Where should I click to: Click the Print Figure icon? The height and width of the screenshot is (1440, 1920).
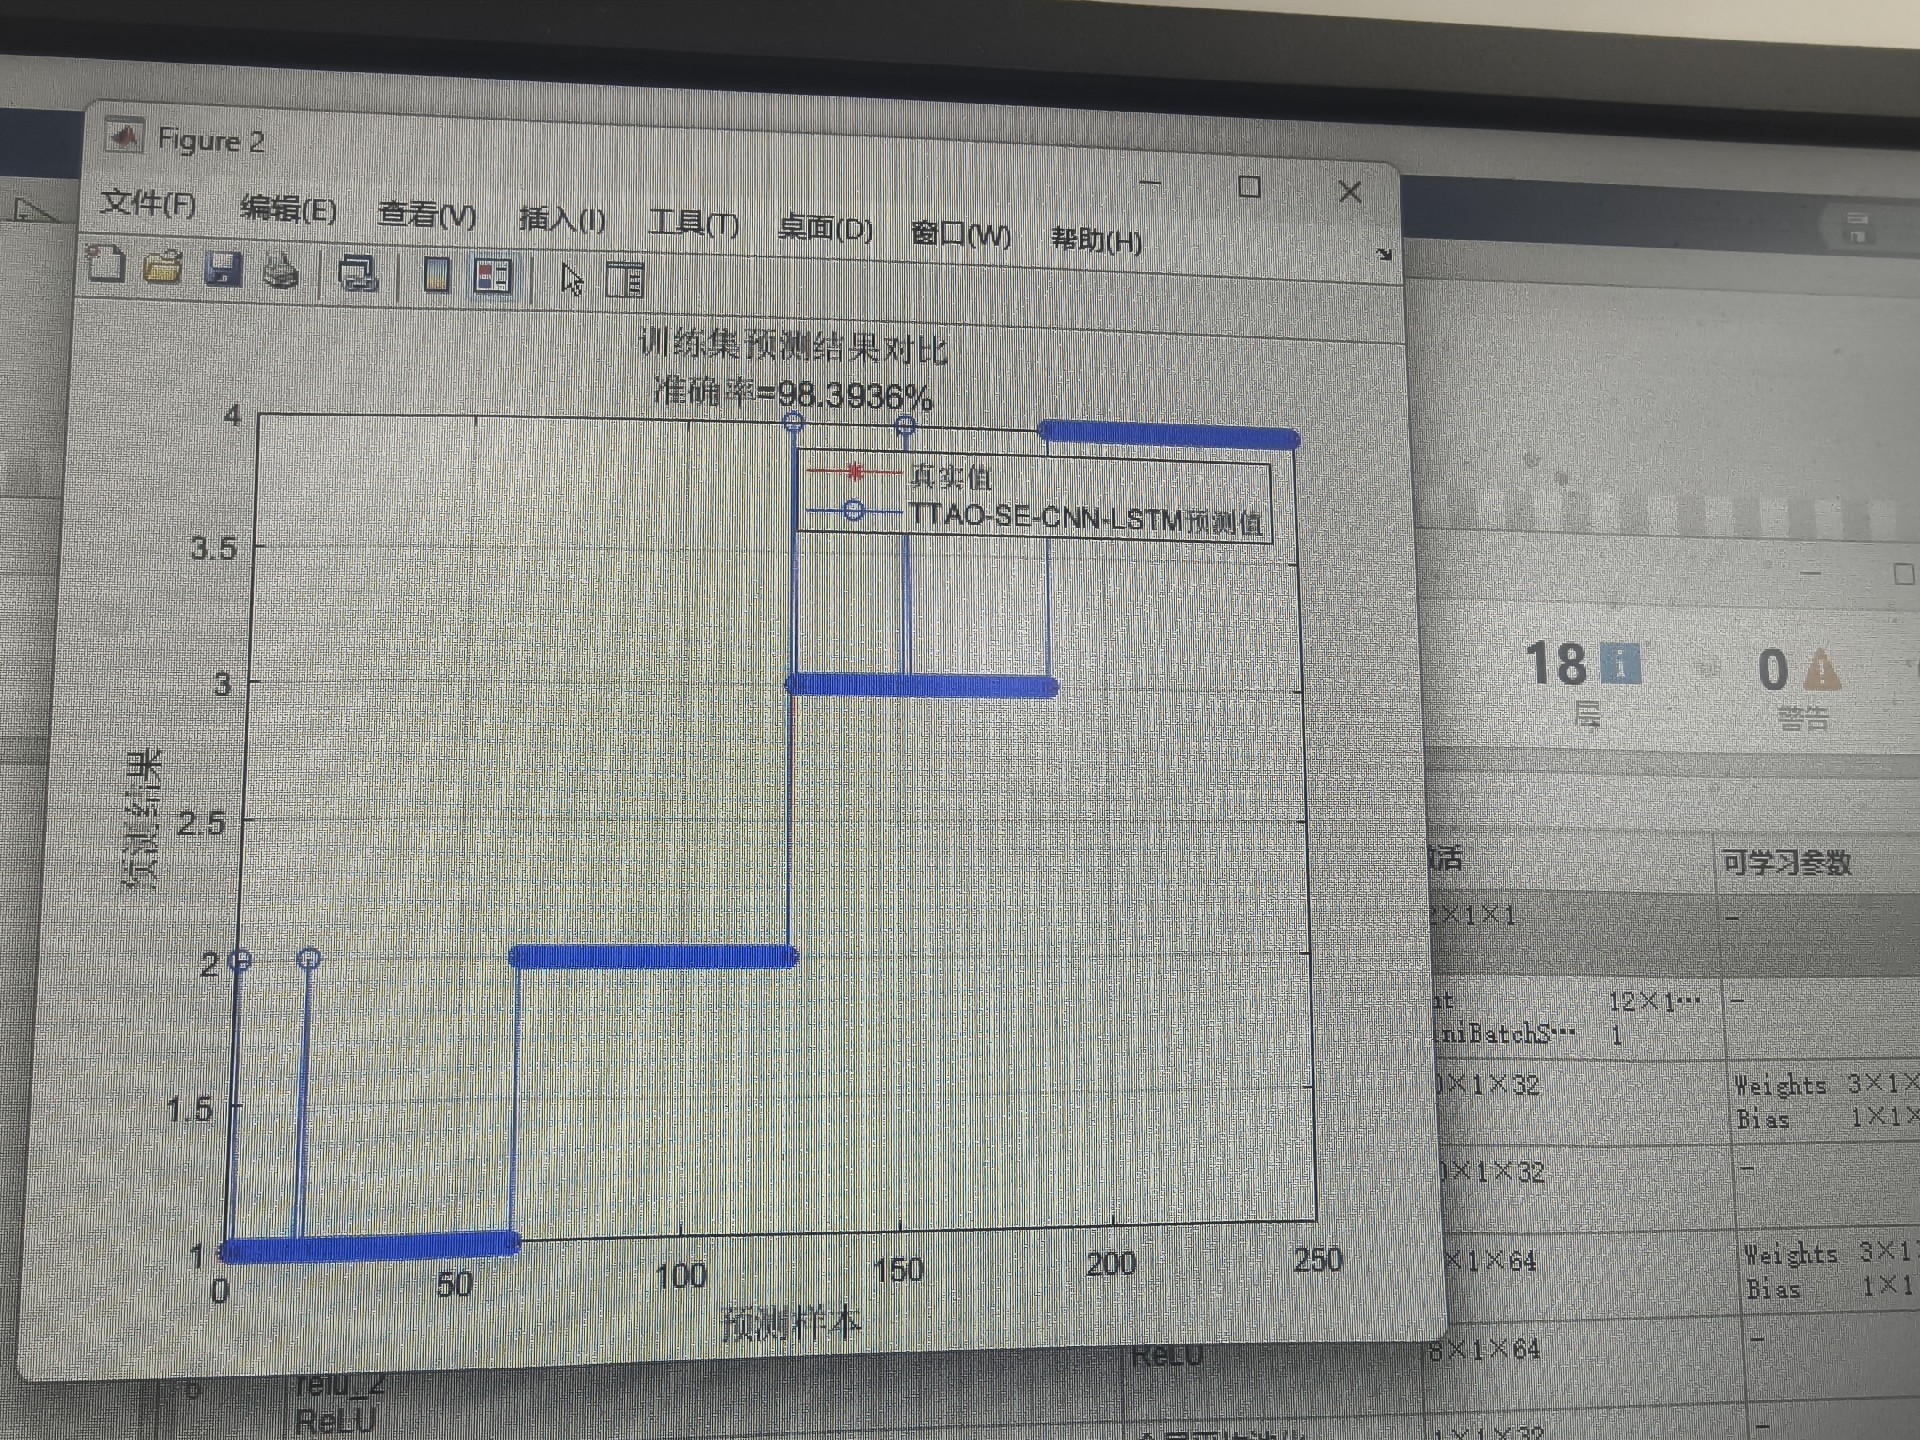(281, 272)
